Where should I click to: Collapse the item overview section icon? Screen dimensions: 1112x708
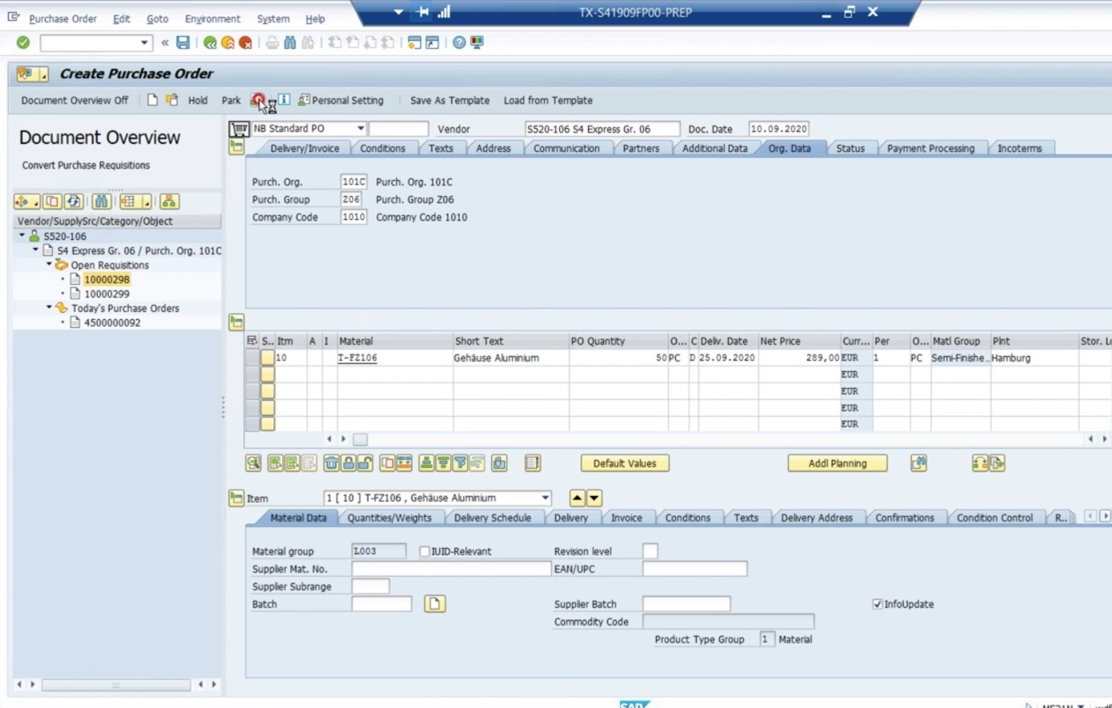[x=236, y=322]
